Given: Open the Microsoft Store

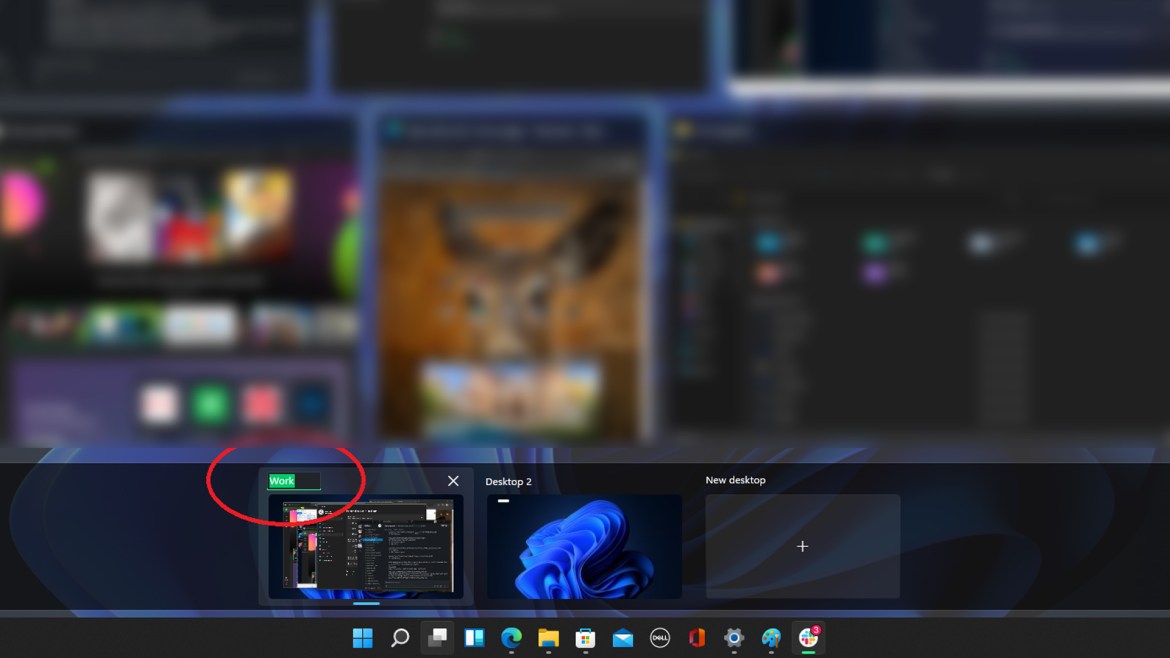Looking at the screenshot, I should click(584, 637).
